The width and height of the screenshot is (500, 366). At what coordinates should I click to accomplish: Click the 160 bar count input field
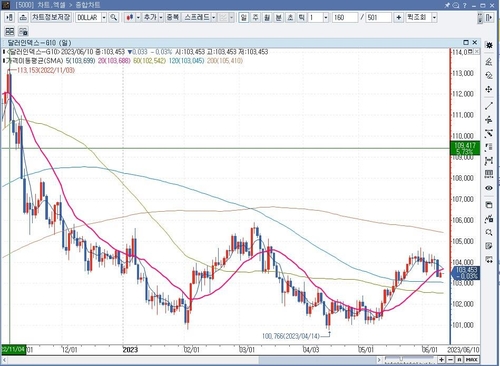pos(345,17)
